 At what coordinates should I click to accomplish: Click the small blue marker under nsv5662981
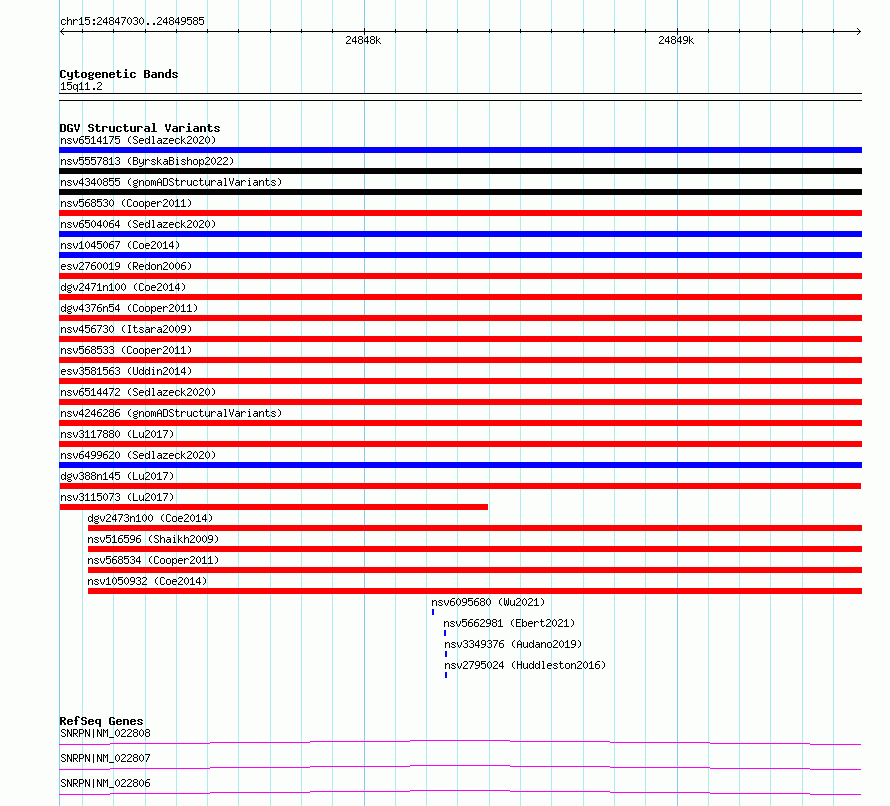click(x=445, y=633)
